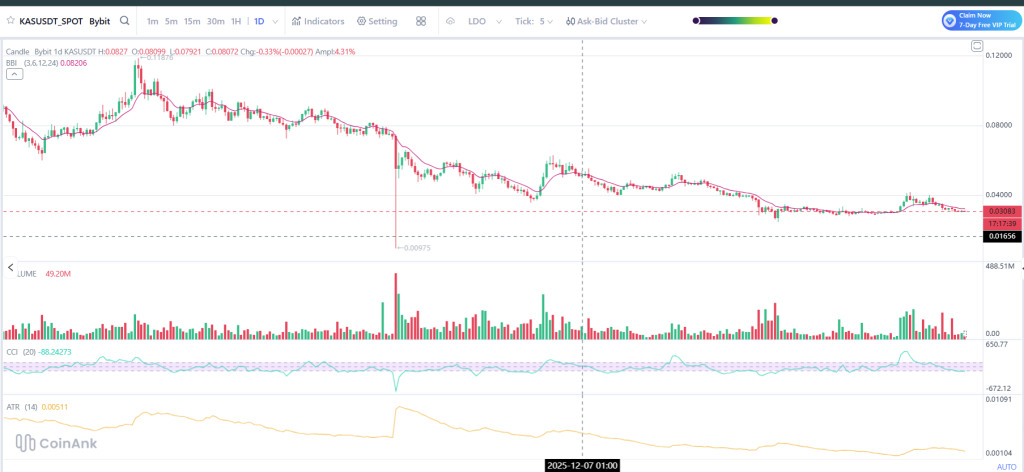Toggle AUTO price scale
The height and width of the screenshot is (472, 1024).
tap(1006, 466)
